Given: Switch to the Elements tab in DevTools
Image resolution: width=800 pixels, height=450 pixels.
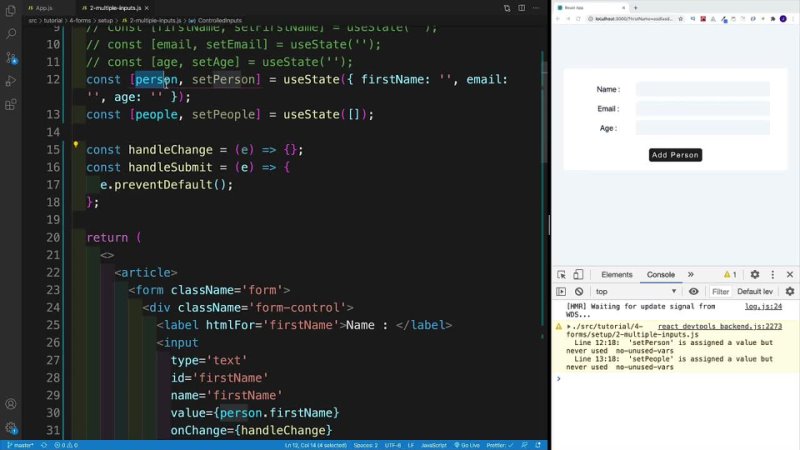Looking at the screenshot, I should [x=616, y=274].
